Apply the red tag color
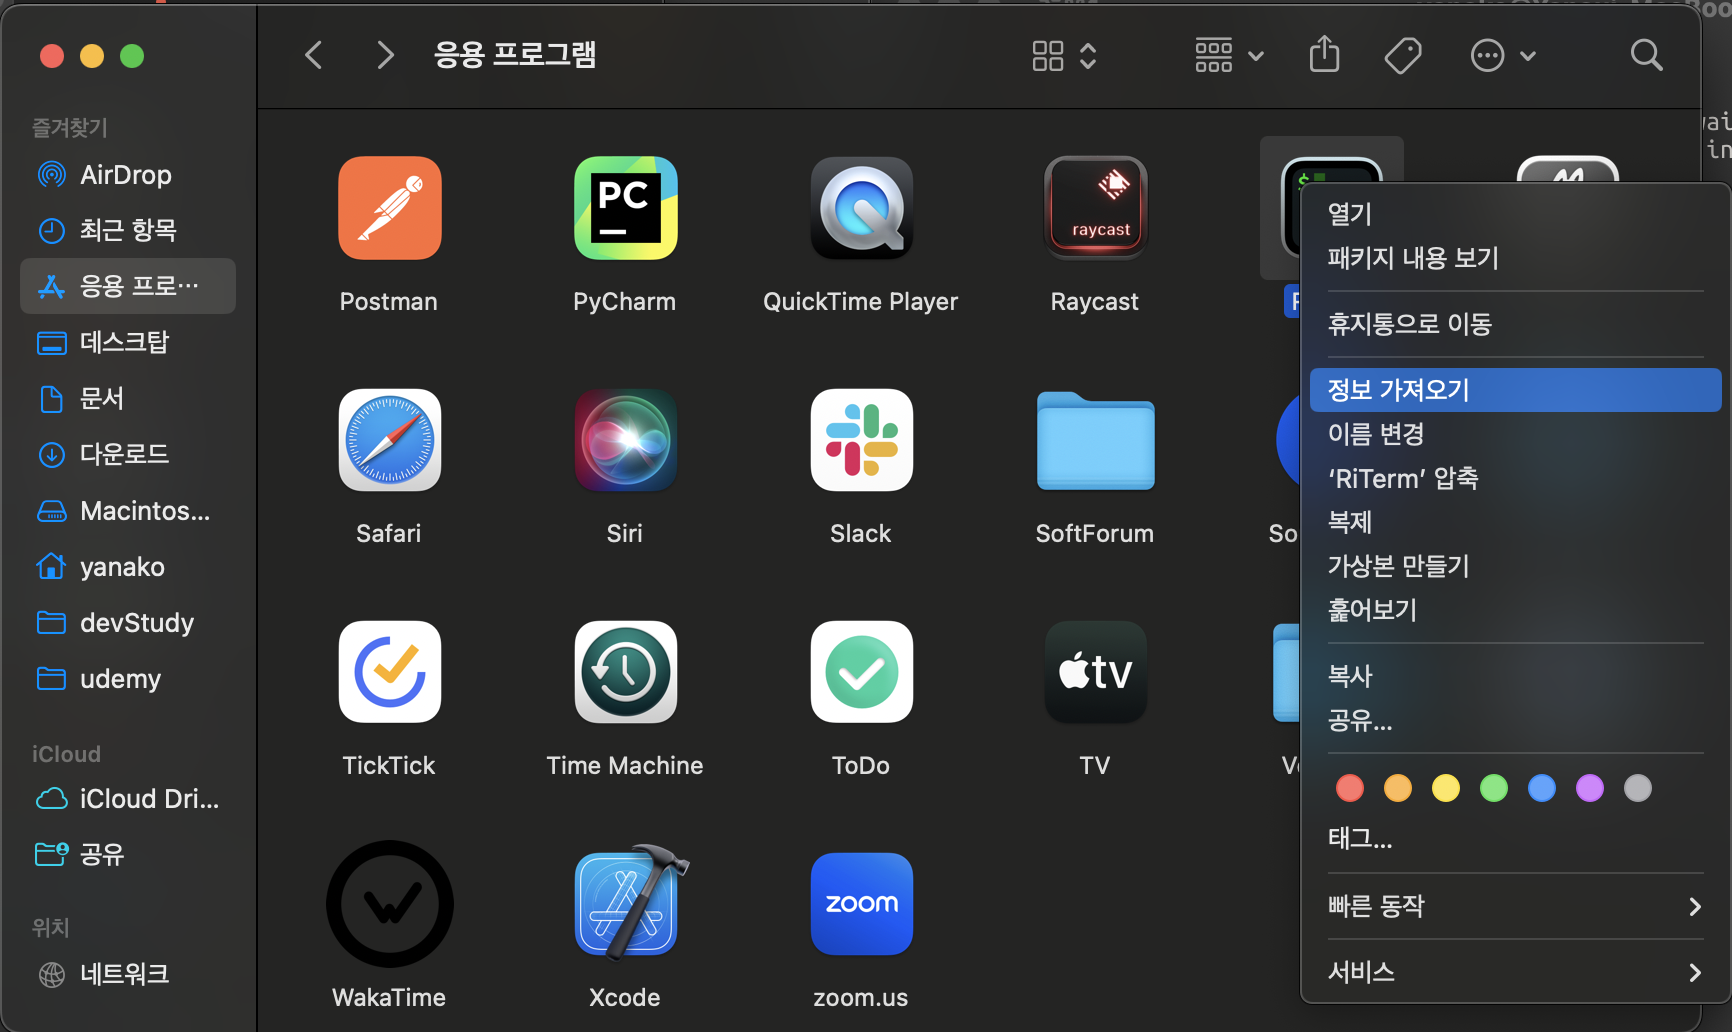1732x1032 pixels. pos(1350,788)
